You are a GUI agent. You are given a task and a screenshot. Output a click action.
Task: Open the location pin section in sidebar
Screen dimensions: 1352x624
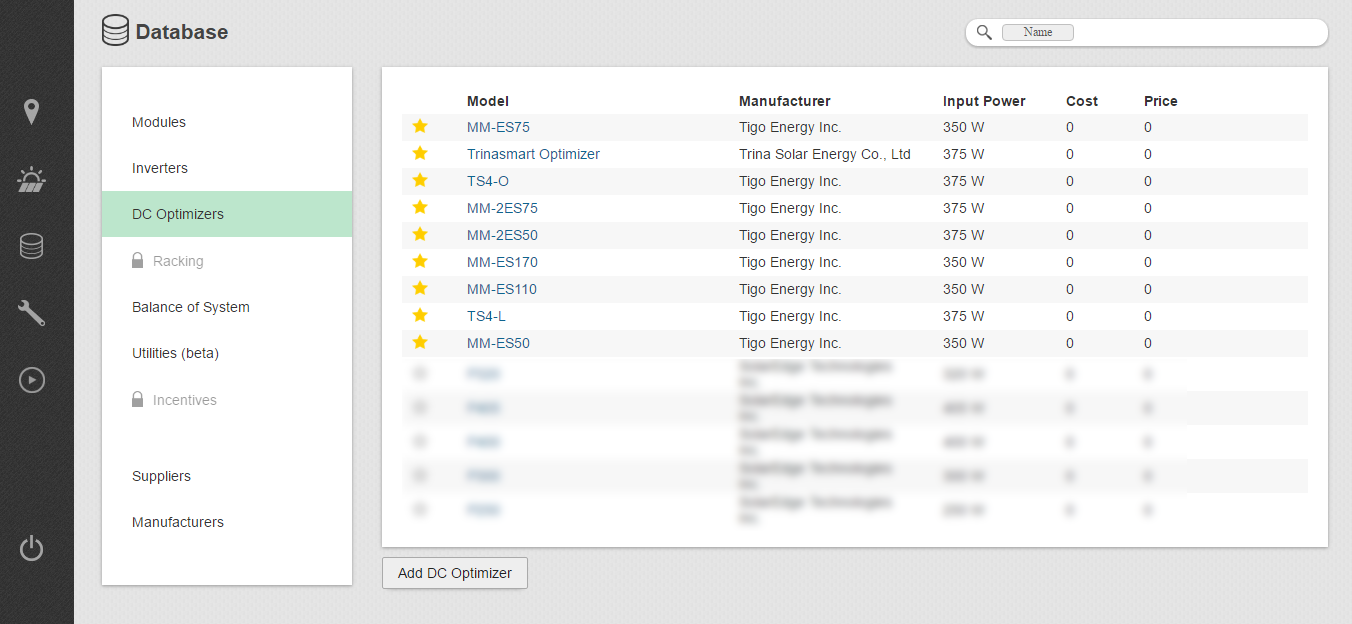[x=32, y=112]
